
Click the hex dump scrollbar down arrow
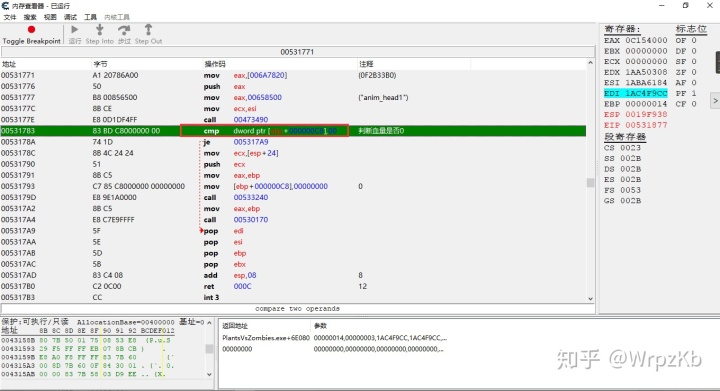(x=209, y=374)
